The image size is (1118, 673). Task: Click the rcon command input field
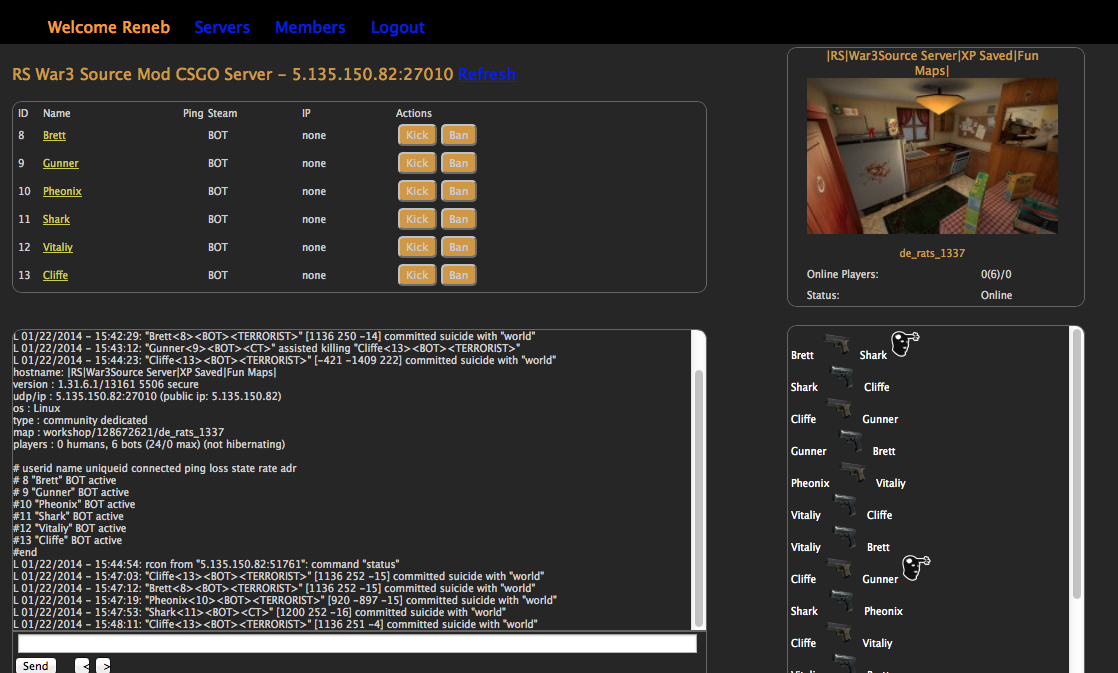pyautogui.click(x=357, y=644)
